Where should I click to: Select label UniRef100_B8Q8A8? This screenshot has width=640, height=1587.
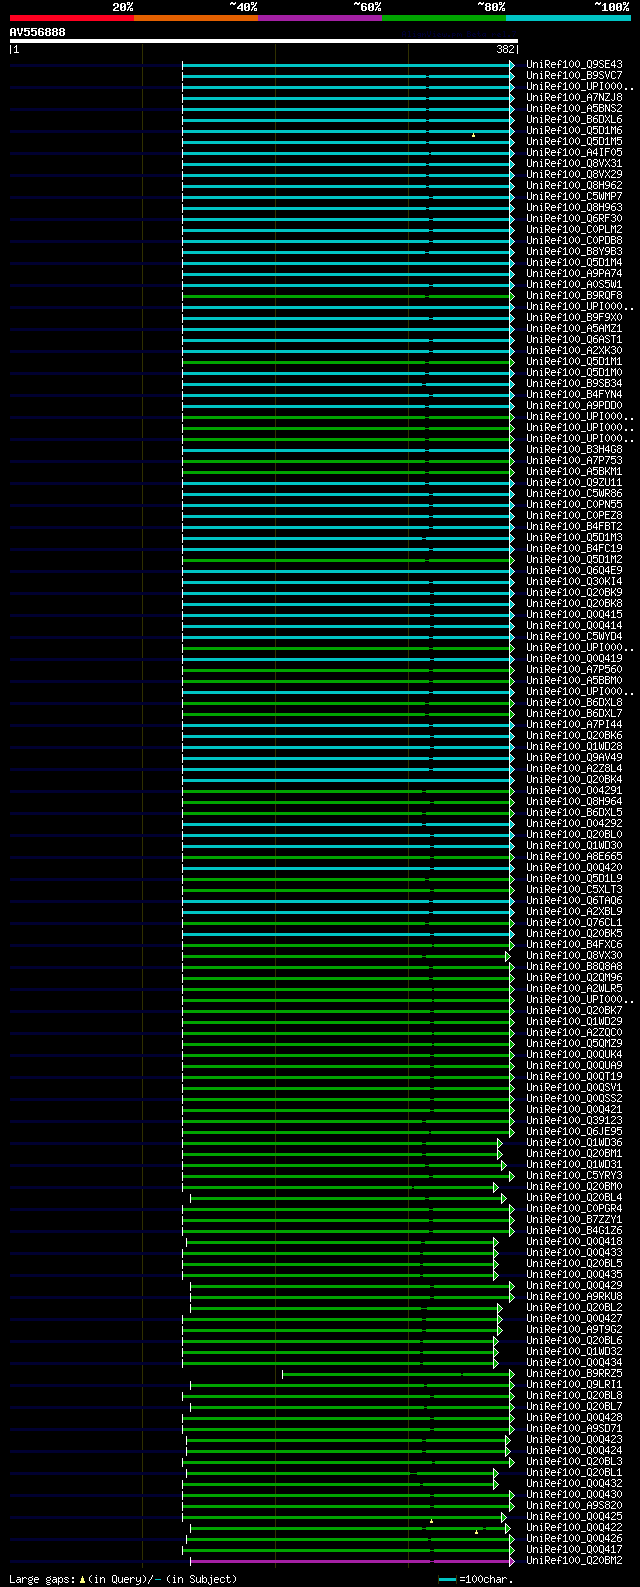tap(574, 966)
